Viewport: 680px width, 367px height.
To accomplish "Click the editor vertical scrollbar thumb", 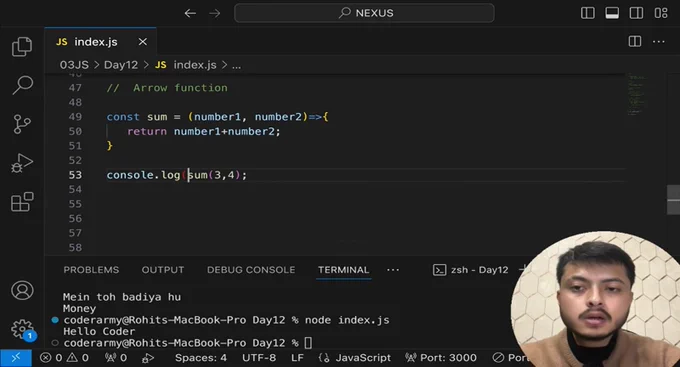I will pyautogui.click(x=673, y=200).
